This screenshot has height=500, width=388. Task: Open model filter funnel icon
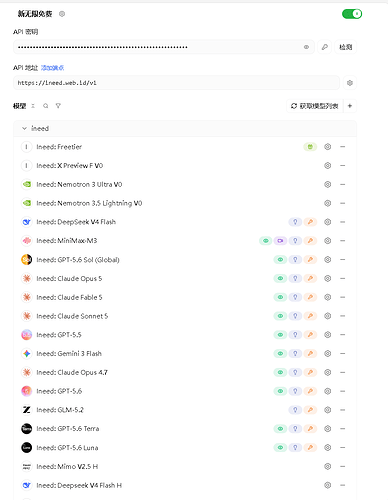click(x=58, y=106)
